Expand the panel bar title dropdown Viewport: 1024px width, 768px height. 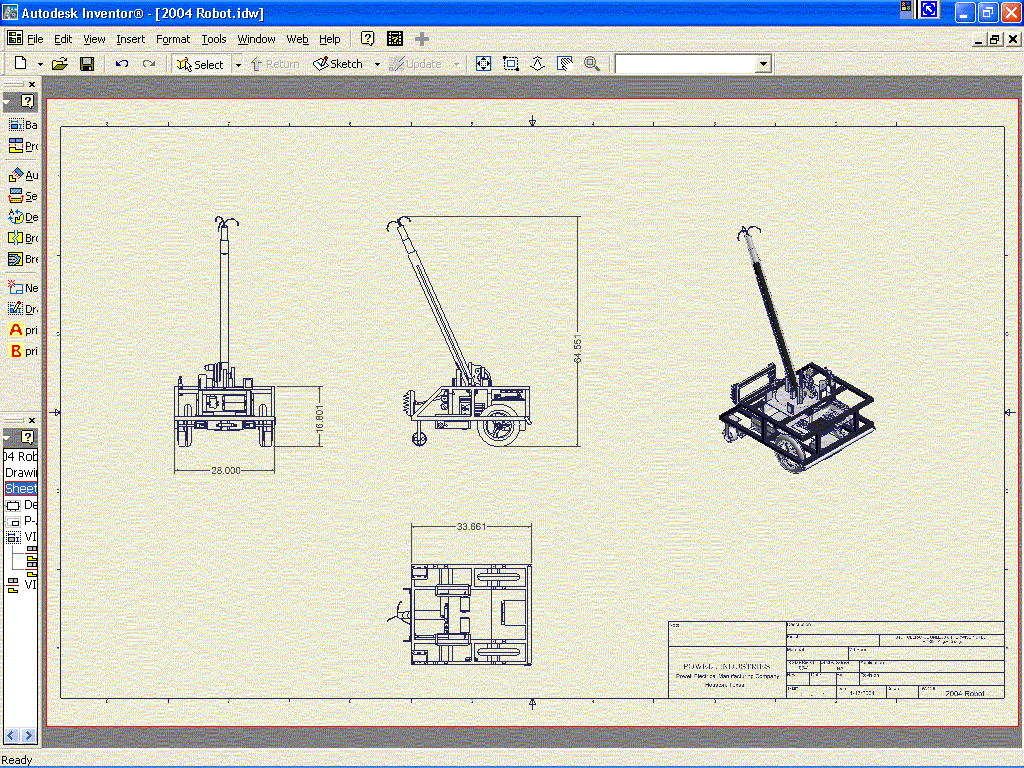click(x=7, y=103)
